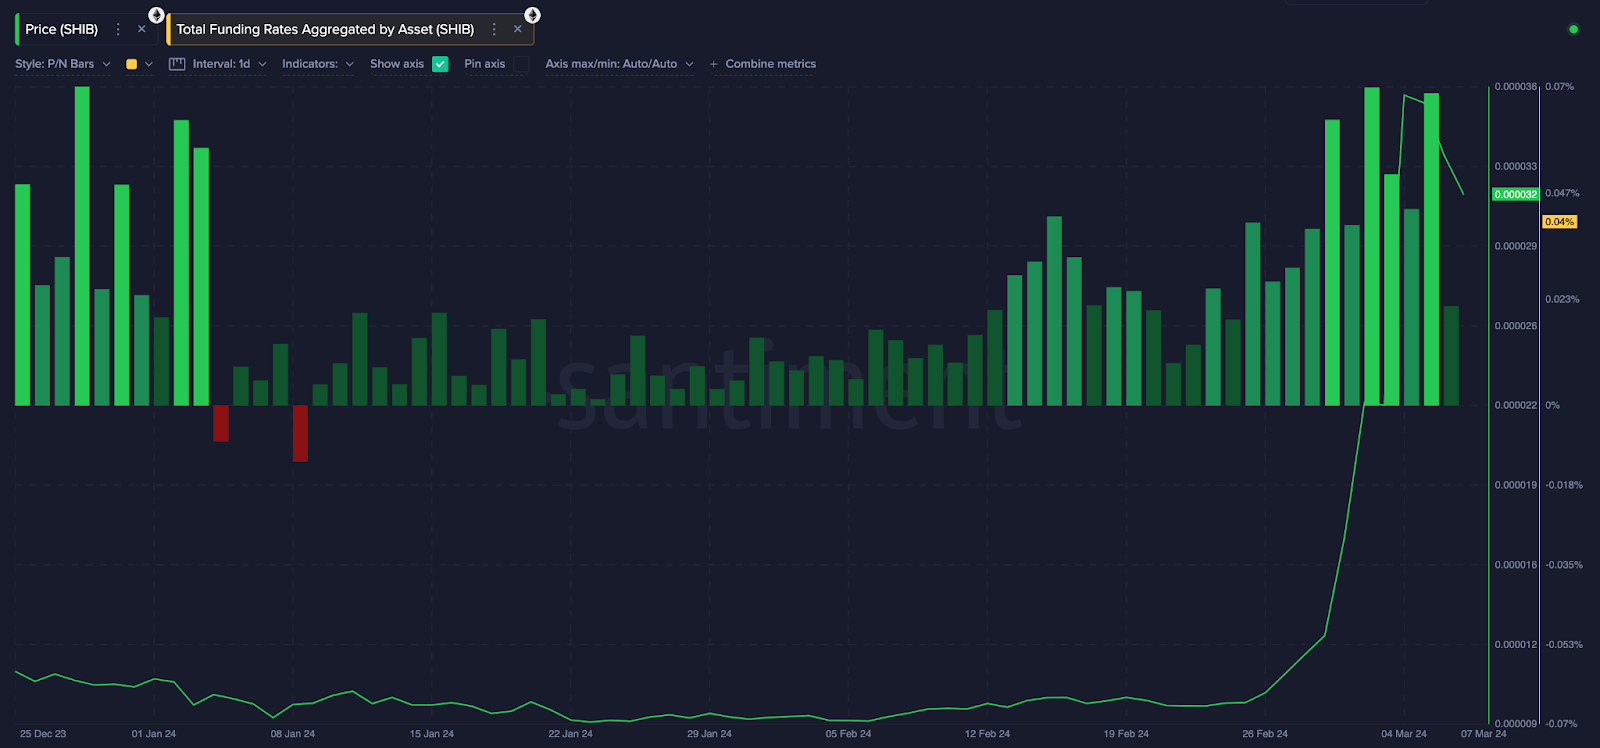Click the 0.000033 price axis value
This screenshot has width=1600, height=748.
pyautogui.click(x=1516, y=167)
